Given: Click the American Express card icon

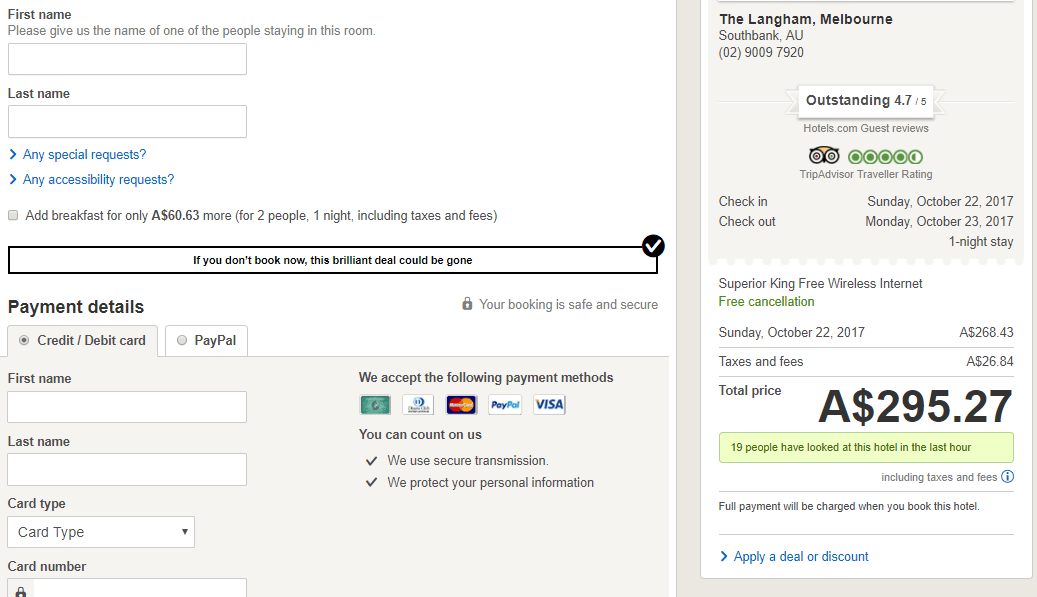Looking at the screenshot, I should tap(375, 405).
